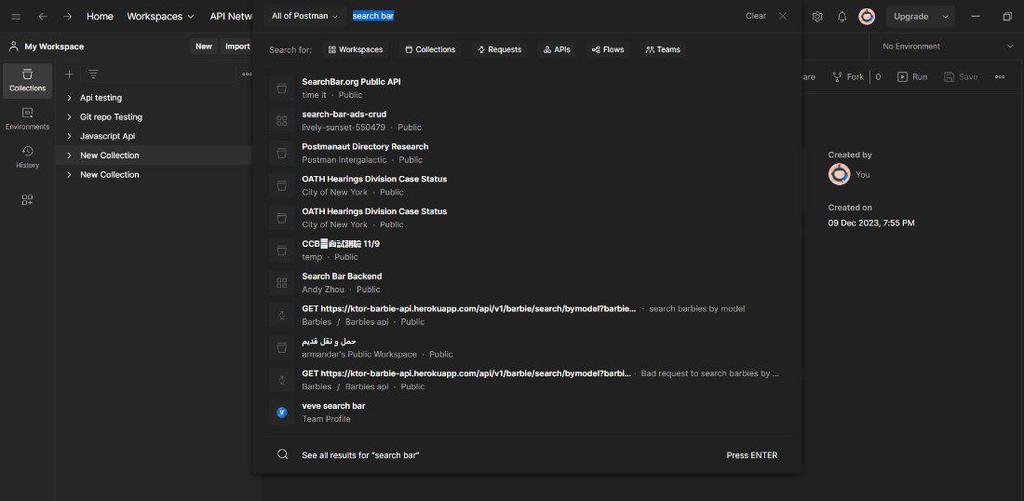Click the search input with 'search bar'
Image resolution: width=1024 pixels, height=501 pixels.
[x=543, y=16]
